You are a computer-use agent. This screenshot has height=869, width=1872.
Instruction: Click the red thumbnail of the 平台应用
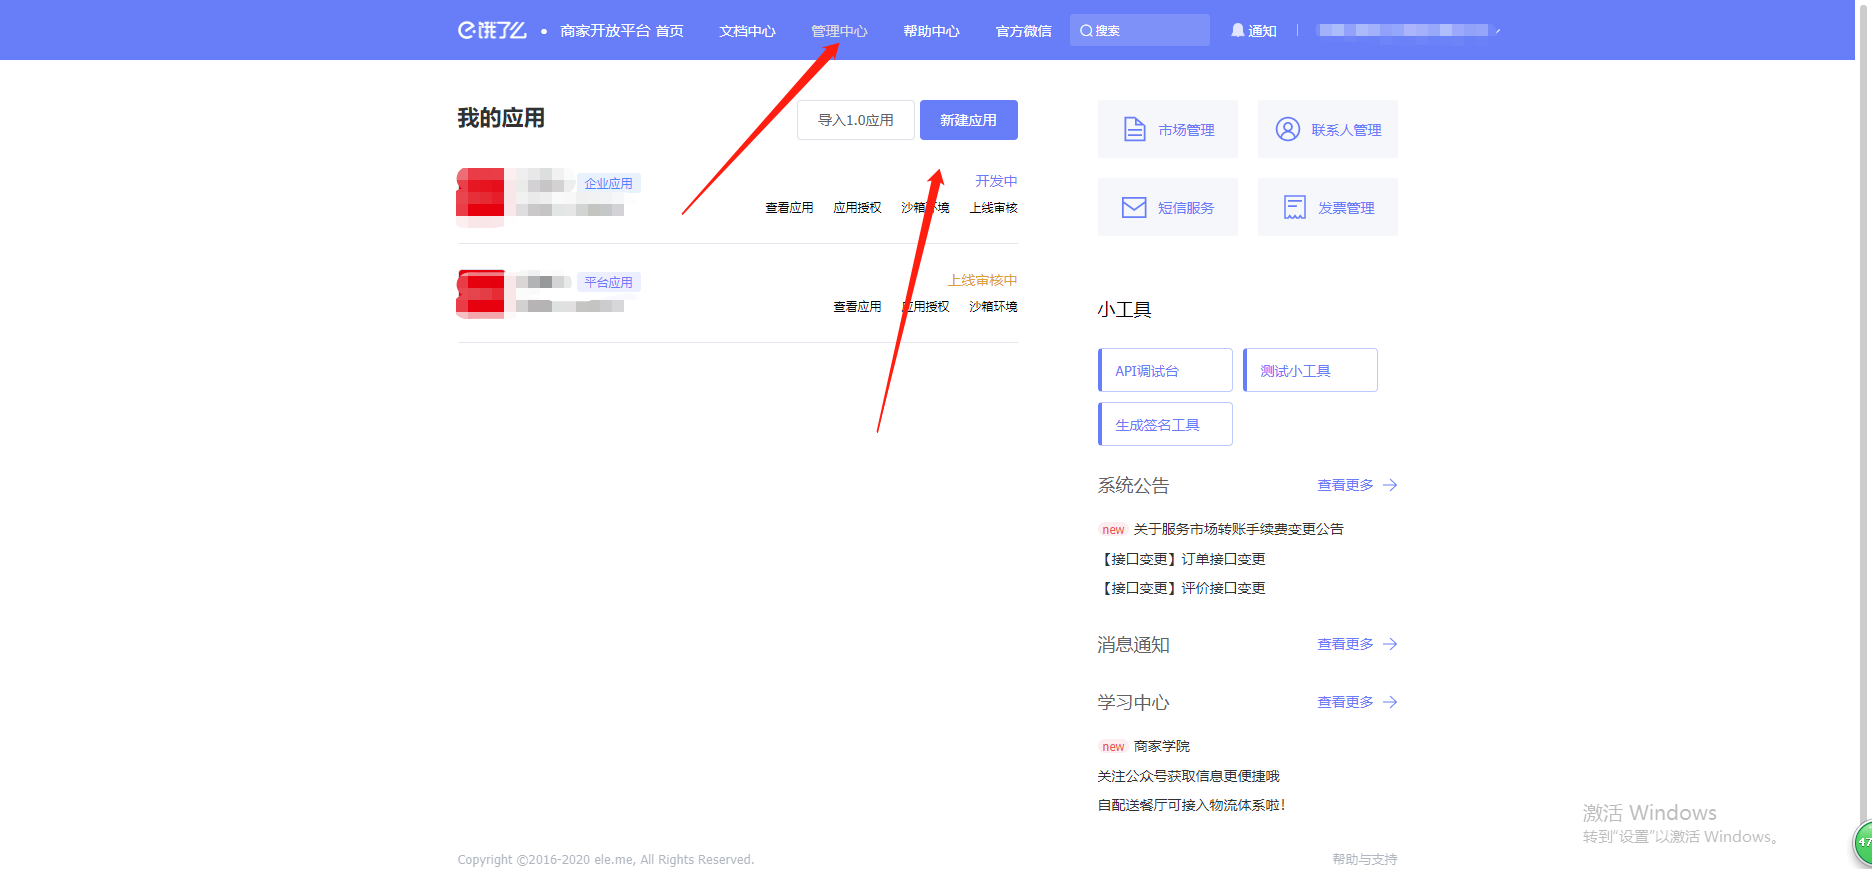pyautogui.click(x=481, y=294)
